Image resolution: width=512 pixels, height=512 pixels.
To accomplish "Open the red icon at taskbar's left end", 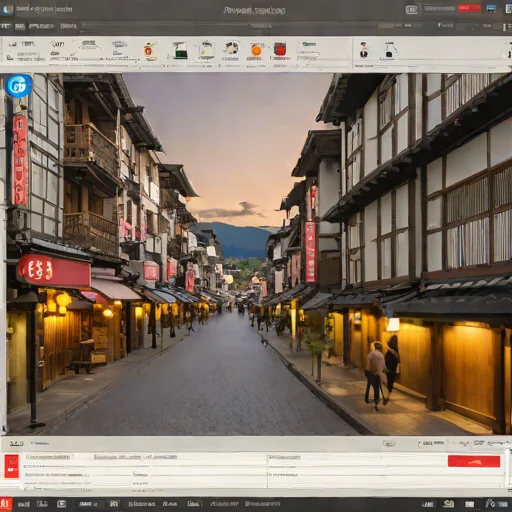I will coord(6,504).
